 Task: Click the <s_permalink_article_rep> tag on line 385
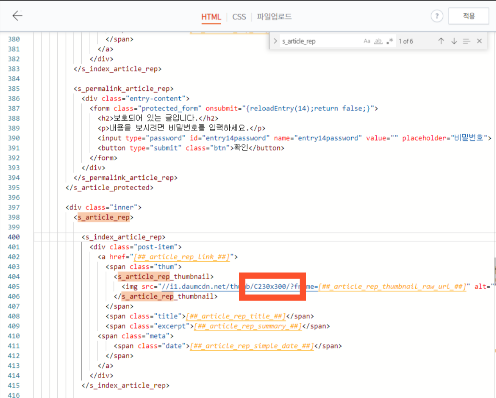(x=124, y=89)
